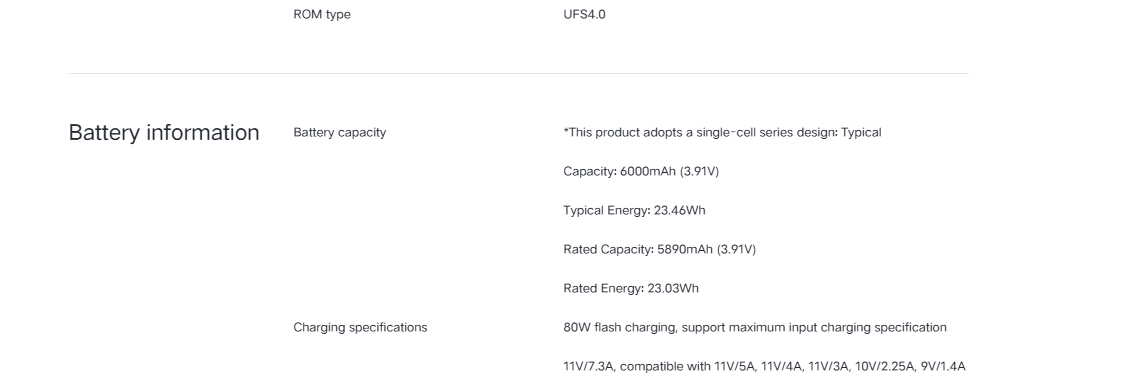1131x379 pixels.
Task: Click Rated Capacity: 5890mAh line
Action: point(659,250)
